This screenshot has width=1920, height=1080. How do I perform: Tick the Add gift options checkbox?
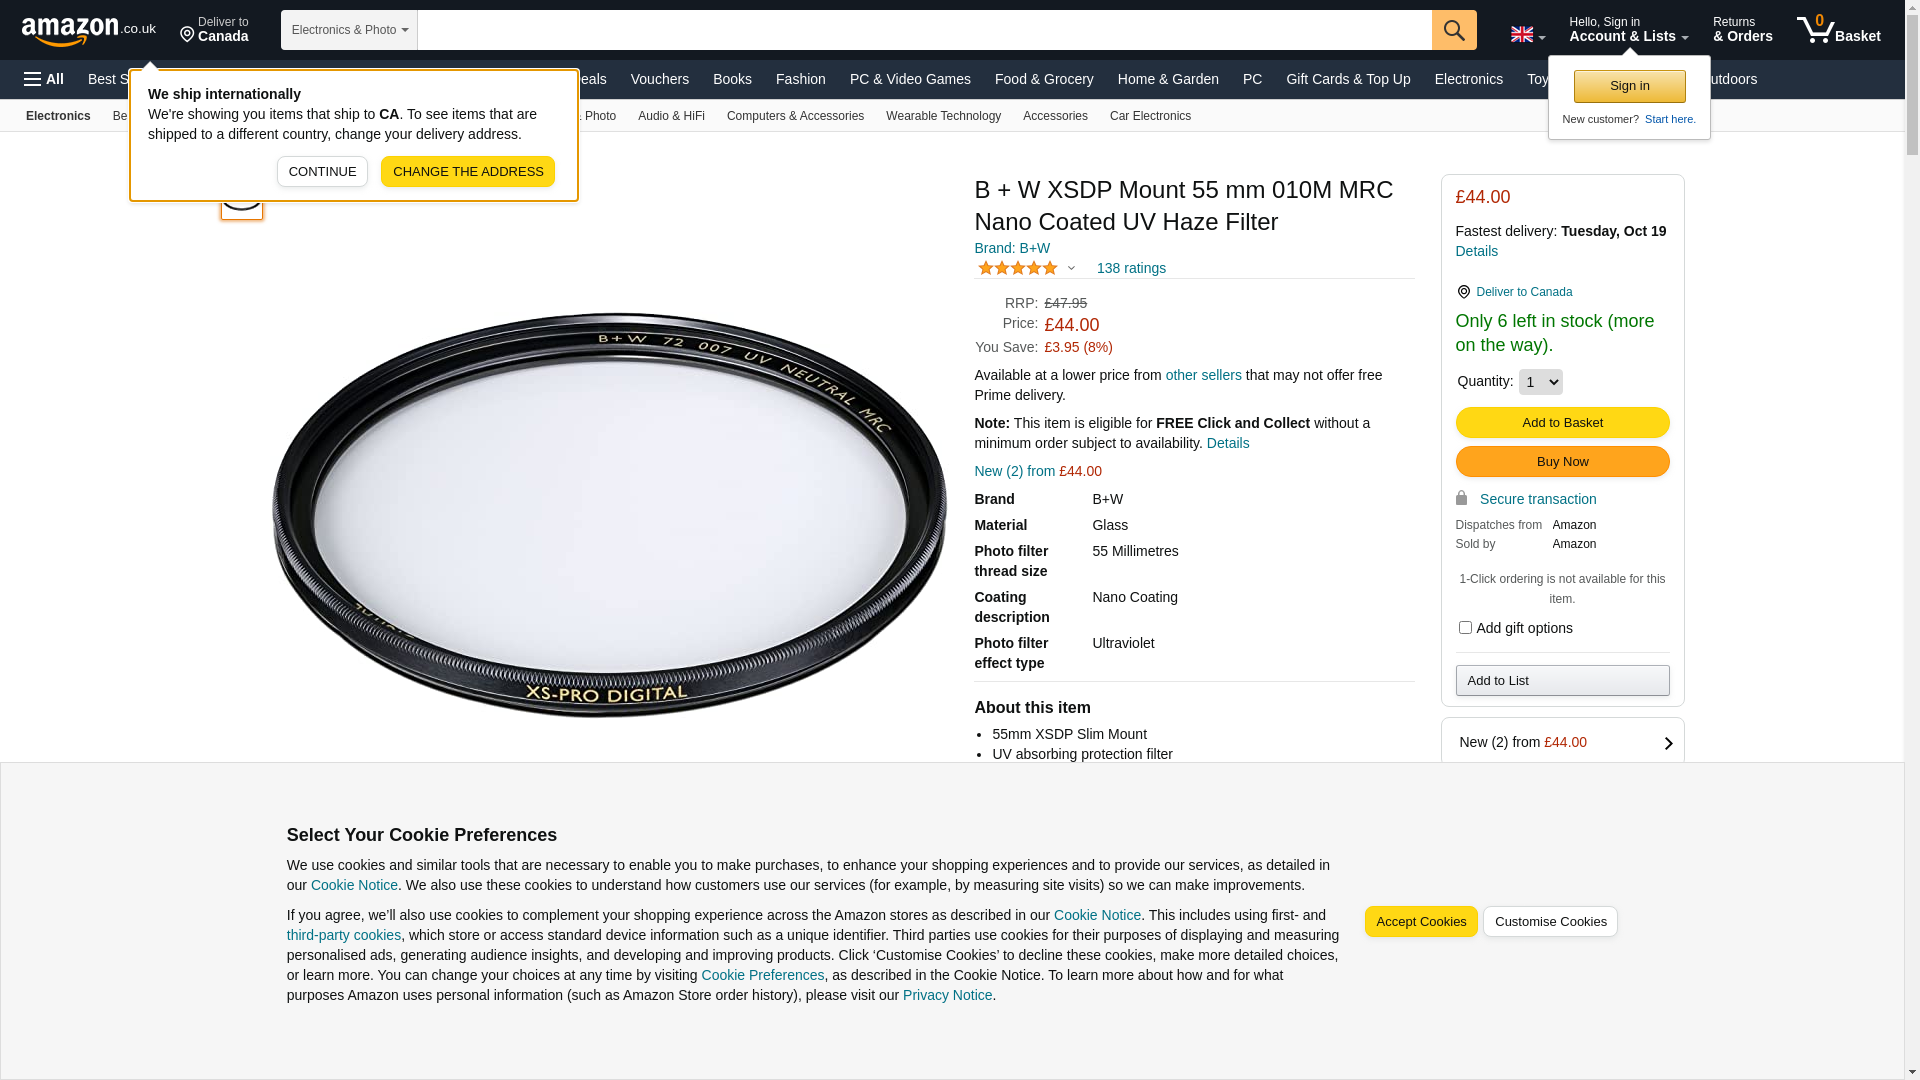[1465, 628]
